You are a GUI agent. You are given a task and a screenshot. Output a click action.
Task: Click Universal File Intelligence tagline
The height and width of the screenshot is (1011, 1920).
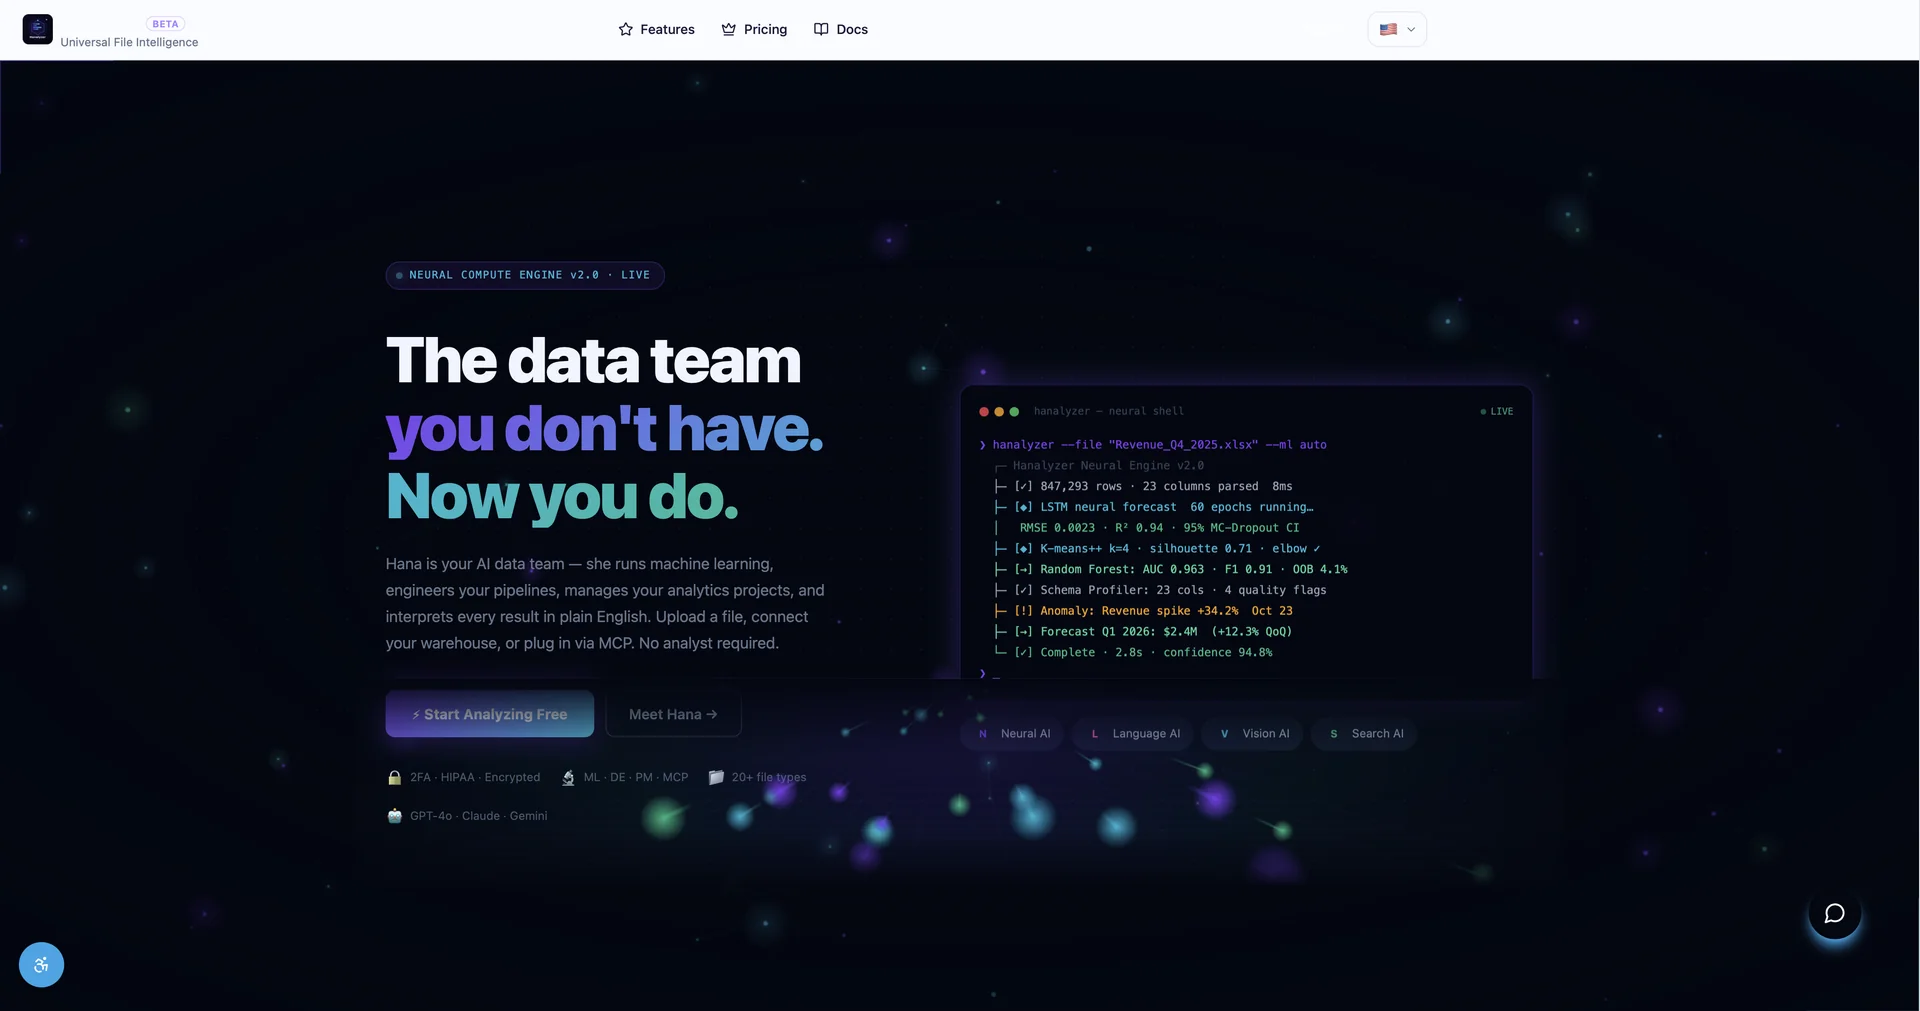[x=129, y=42]
